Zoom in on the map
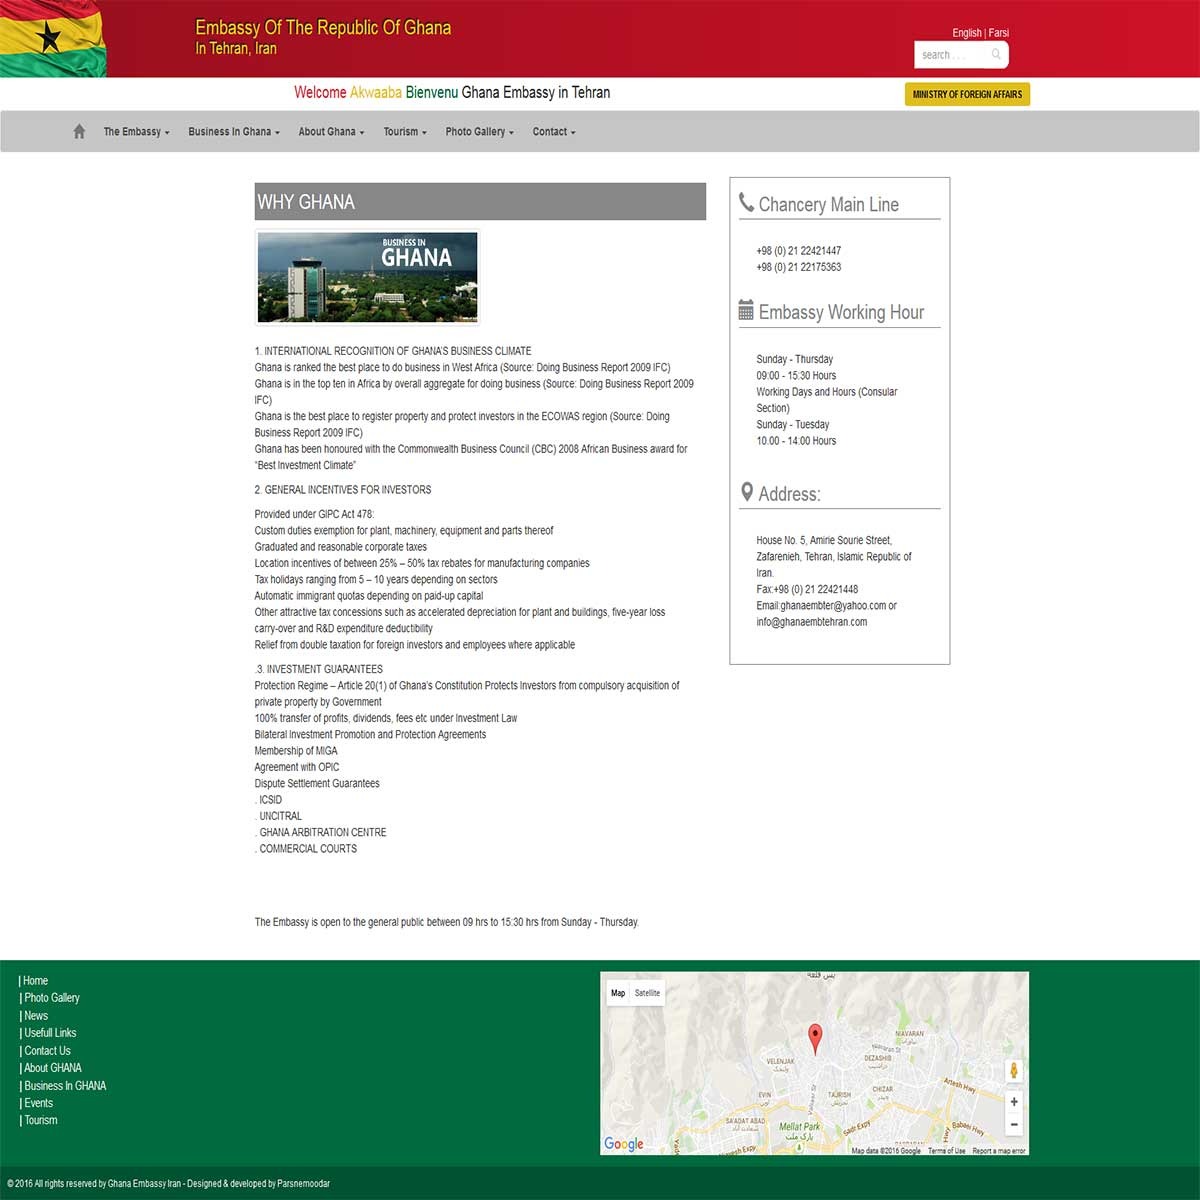The image size is (1200, 1200). pos(1014,1102)
